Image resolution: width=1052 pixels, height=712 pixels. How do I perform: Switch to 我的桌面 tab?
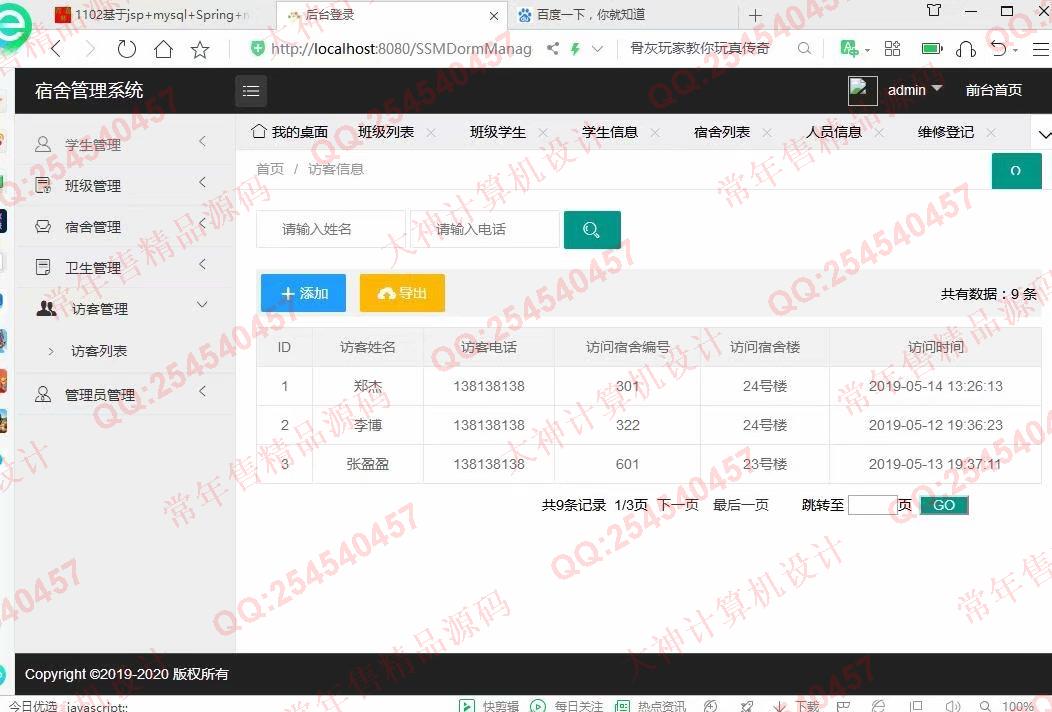click(290, 132)
